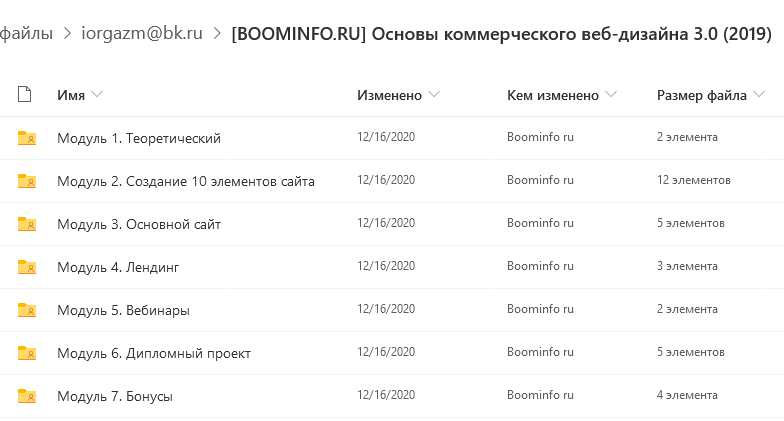Select the Модуль 7 Бонусы folder icon
The height and width of the screenshot is (421, 784).
[x=26, y=396]
